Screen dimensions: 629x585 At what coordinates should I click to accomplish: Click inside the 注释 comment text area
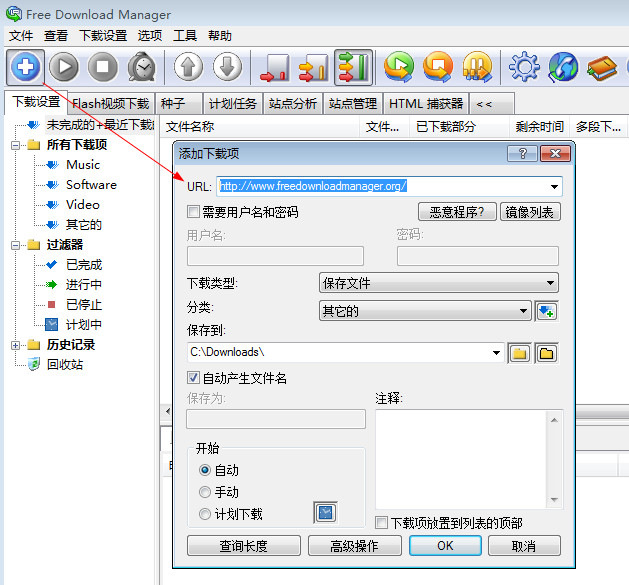click(461, 460)
